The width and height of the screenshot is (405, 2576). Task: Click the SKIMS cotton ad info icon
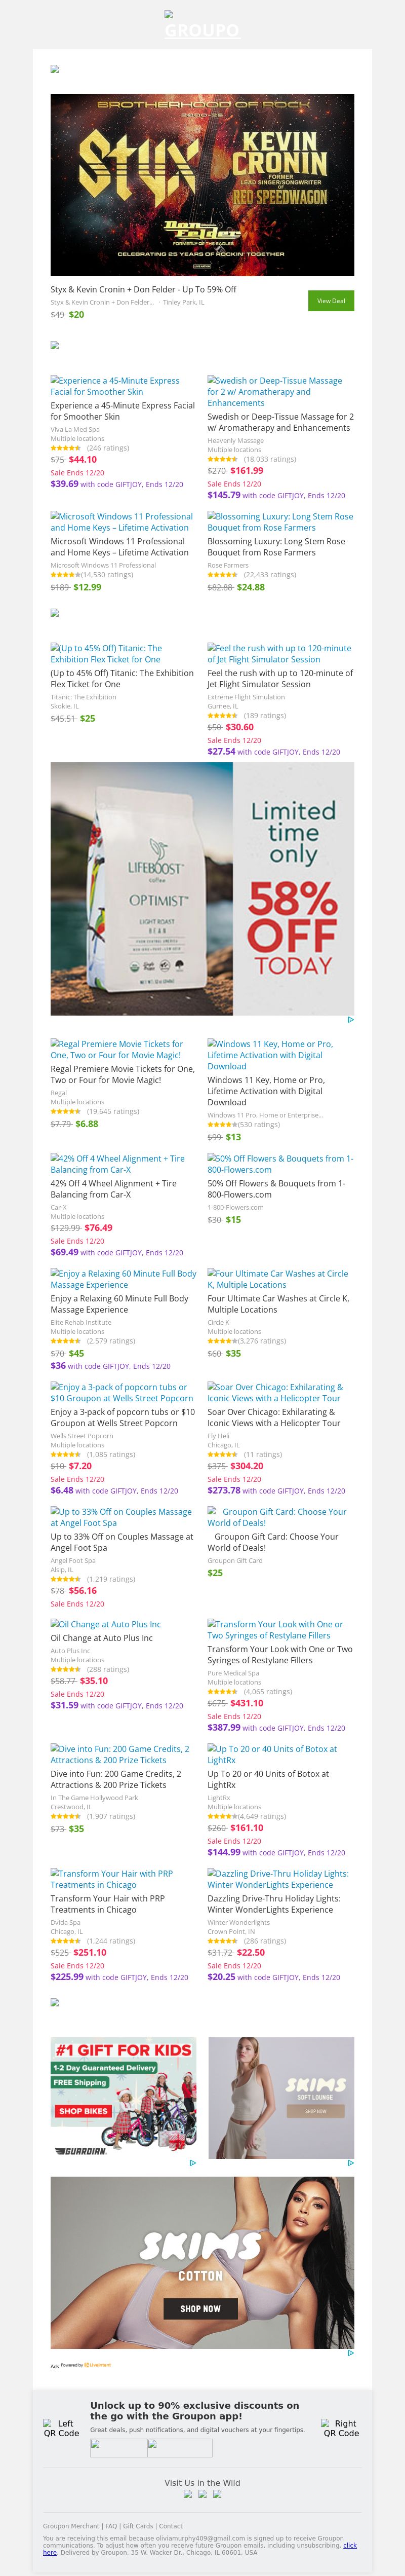350,2353
